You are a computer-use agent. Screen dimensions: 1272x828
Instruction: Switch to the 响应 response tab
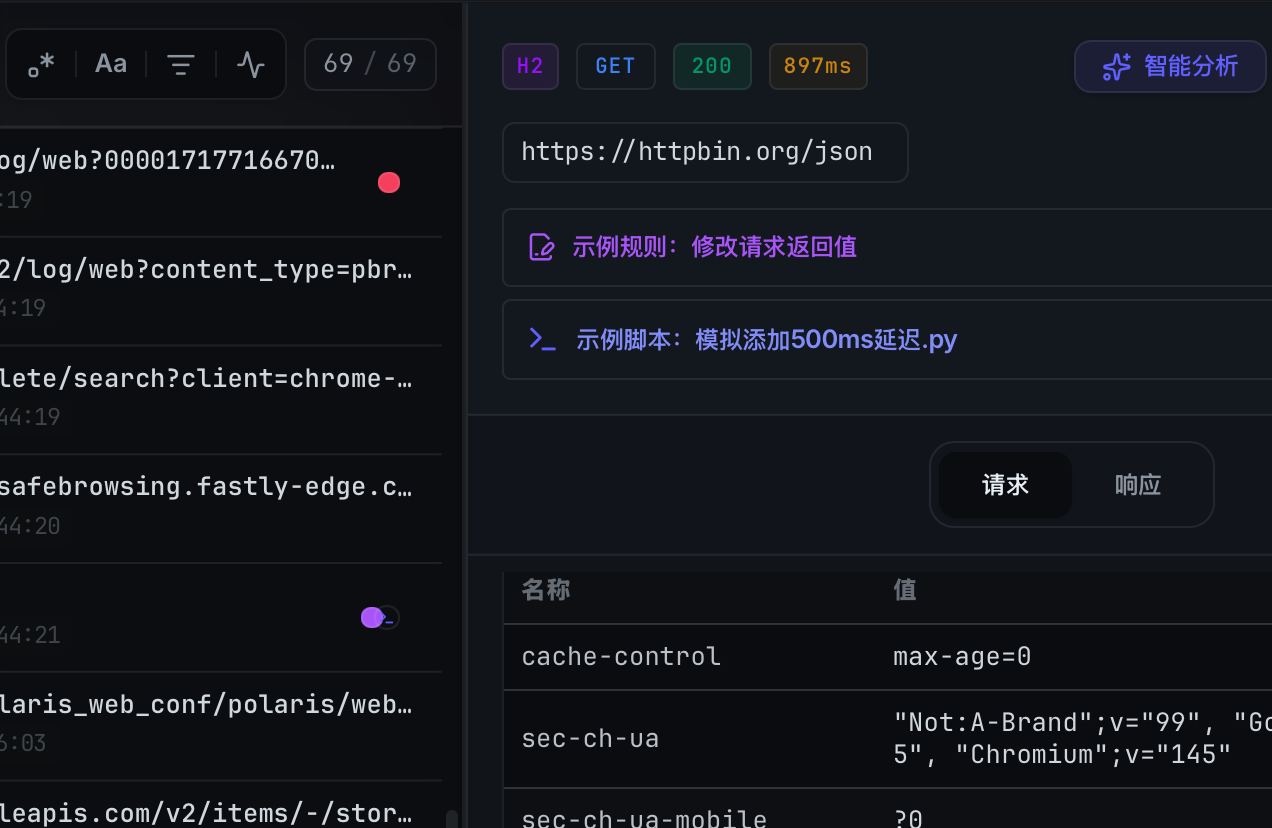[x=1137, y=484]
